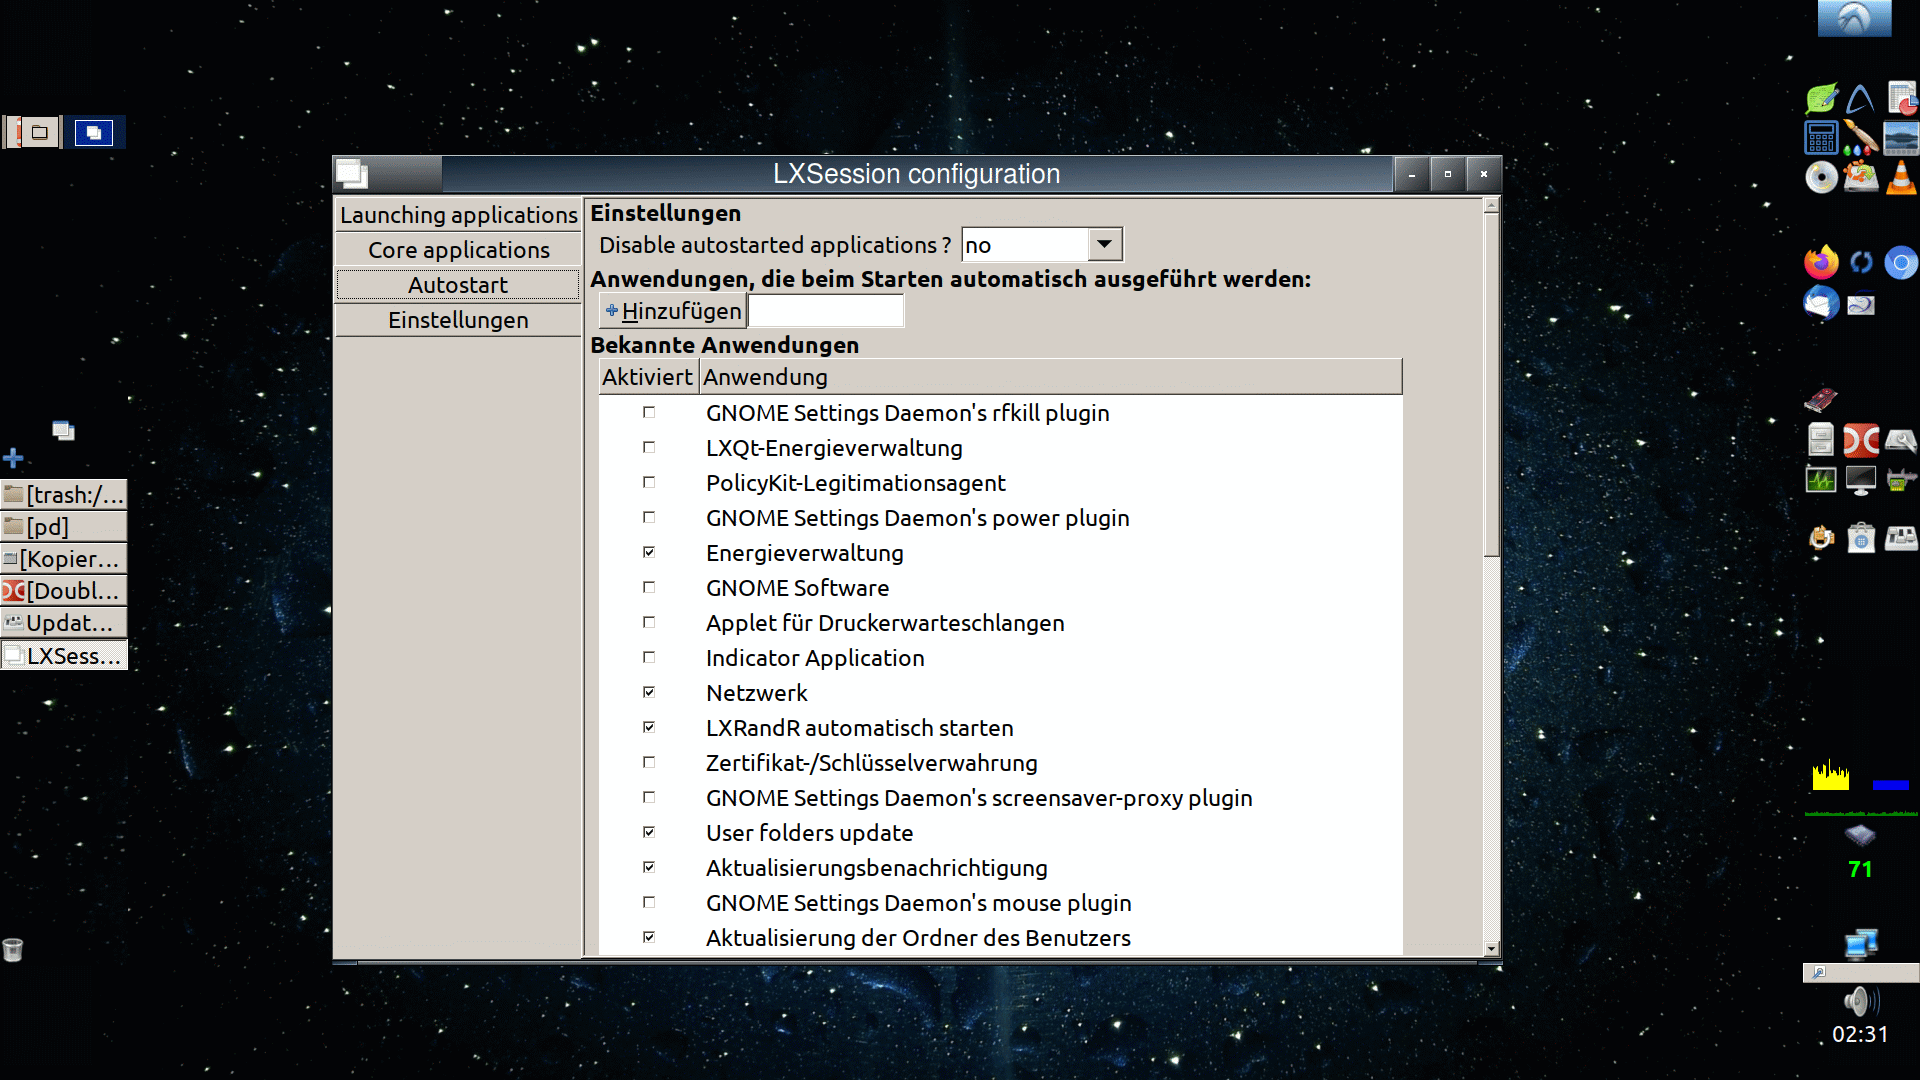Open the trash bin icon
The image size is (1920, 1080).
pyautogui.click(x=13, y=949)
